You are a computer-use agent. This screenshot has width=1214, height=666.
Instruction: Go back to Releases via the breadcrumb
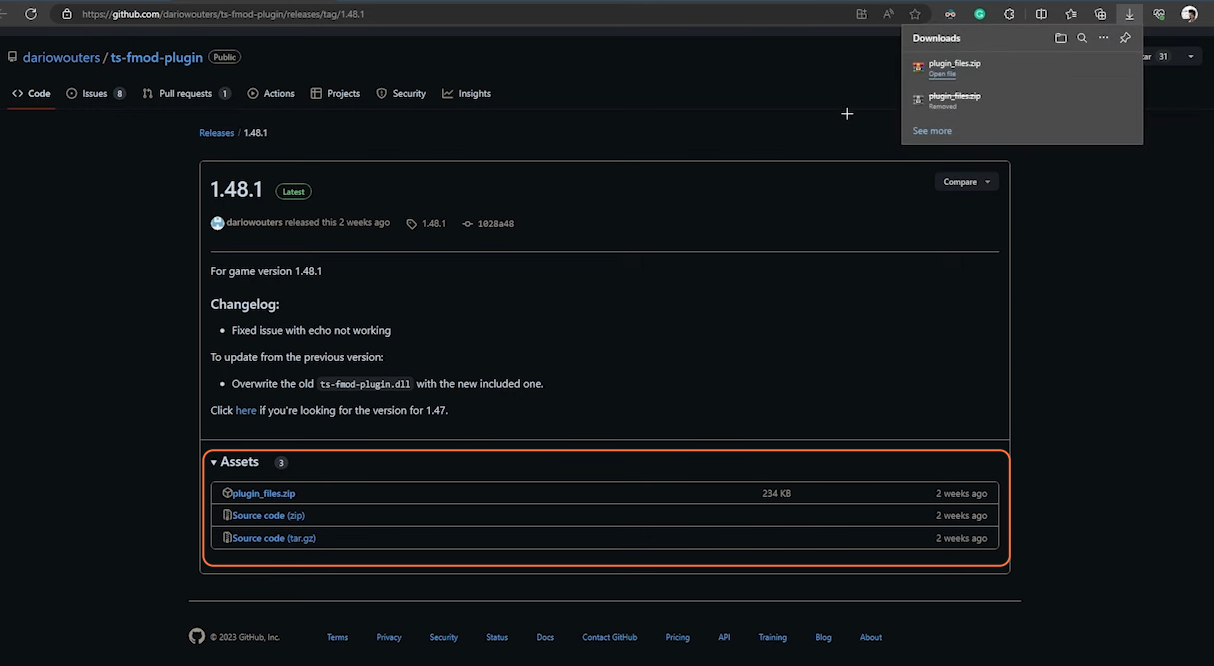point(217,133)
